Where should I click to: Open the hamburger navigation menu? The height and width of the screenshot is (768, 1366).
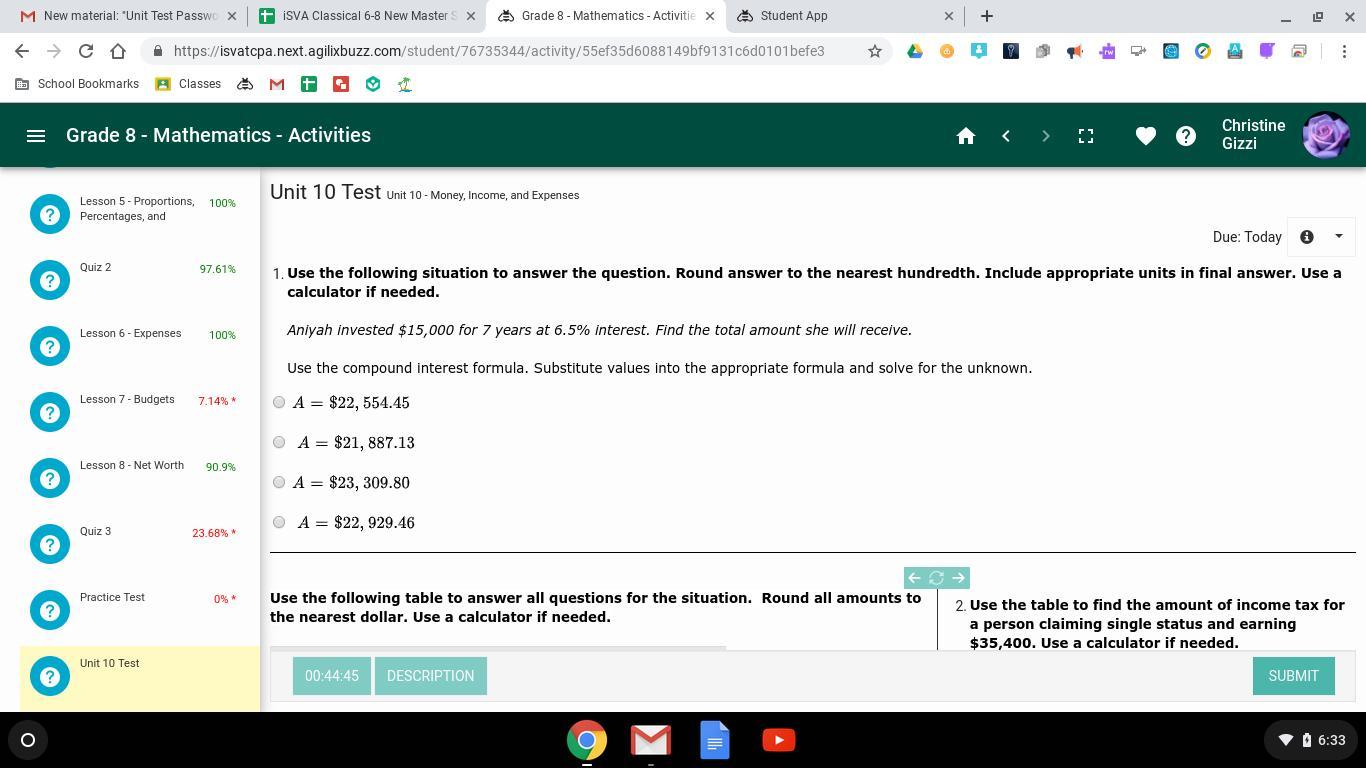click(x=36, y=135)
